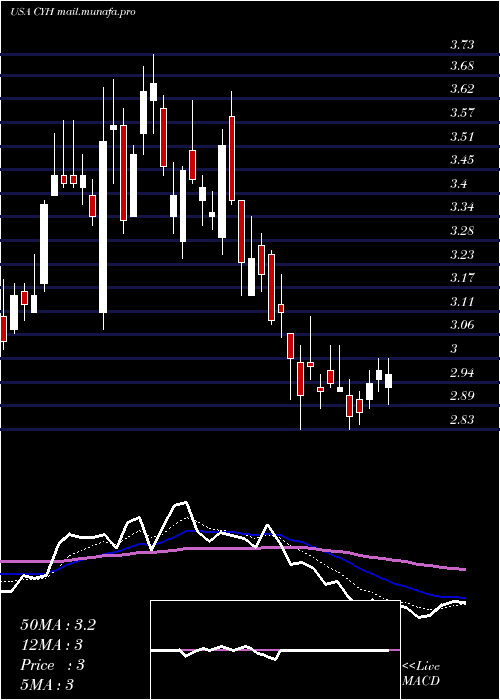Screen dimensions: 500x700
Task: Click the <<Live MACD label
Action: [x=421, y=674]
